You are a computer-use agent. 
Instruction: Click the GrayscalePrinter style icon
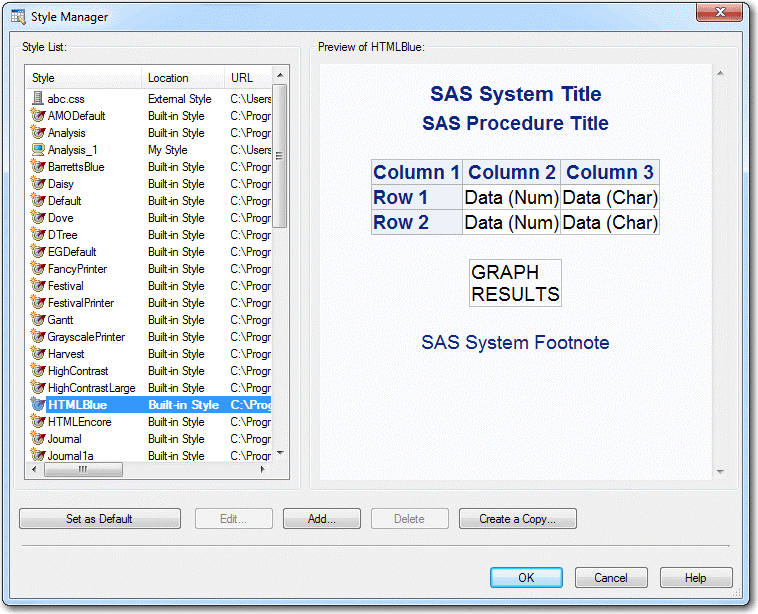pyautogui.click(x=38, y=336)
